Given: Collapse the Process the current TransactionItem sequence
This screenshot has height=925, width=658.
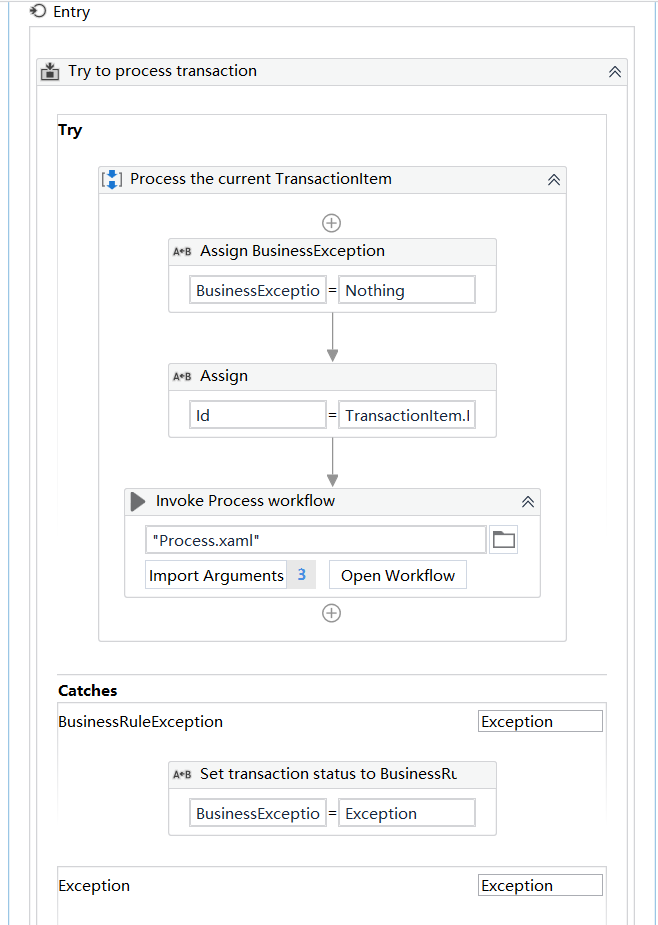Looking at the screenshot, I should (x=554, y=180).
